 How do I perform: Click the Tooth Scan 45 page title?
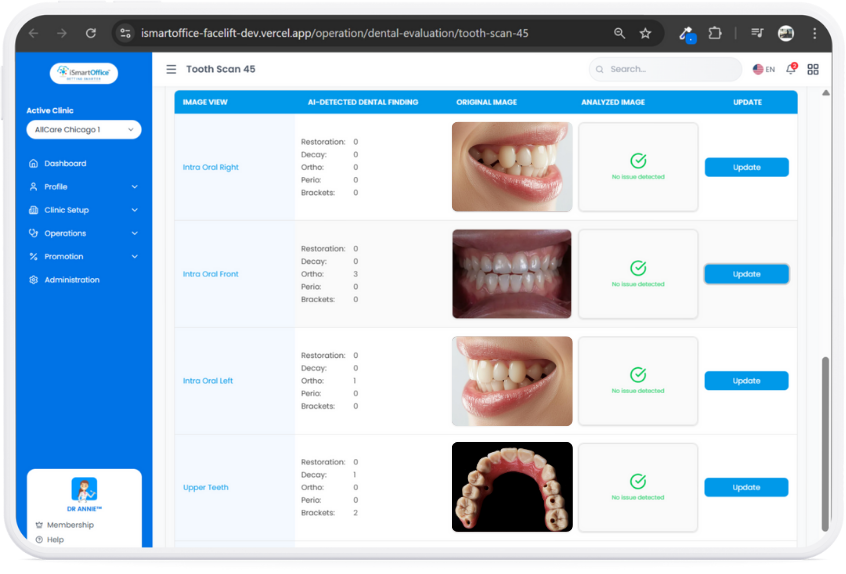(221, 69)
